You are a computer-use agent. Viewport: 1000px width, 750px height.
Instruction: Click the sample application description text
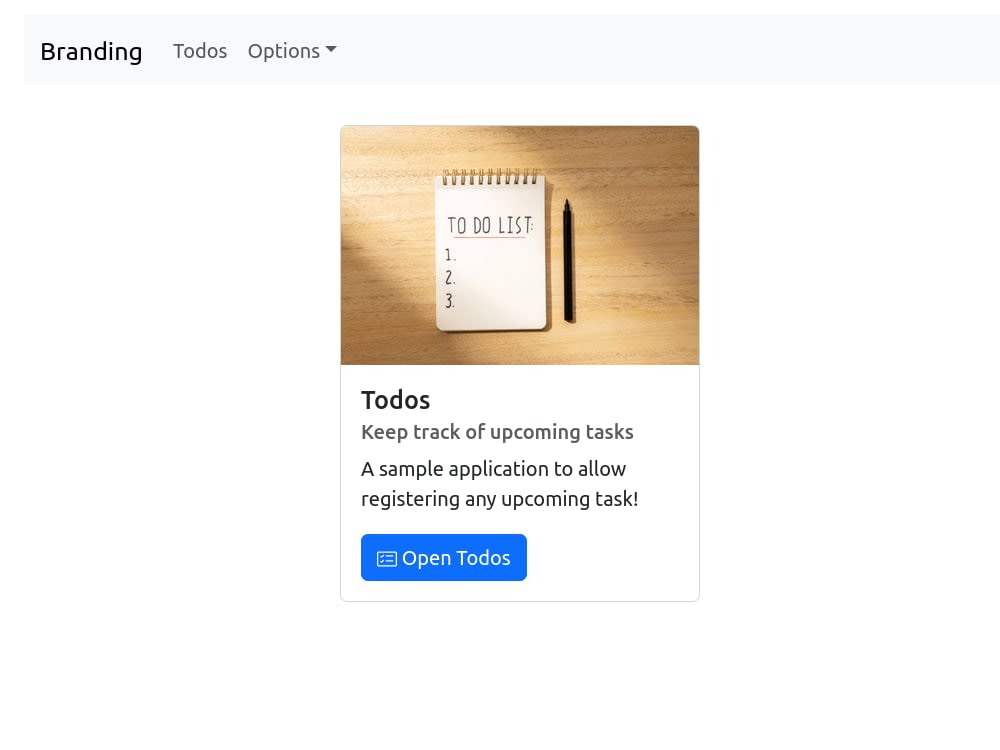pyautogui.click(x=499, y=483)
